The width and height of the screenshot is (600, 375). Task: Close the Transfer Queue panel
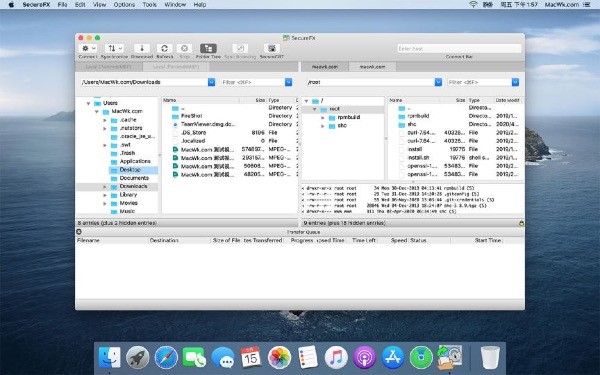click(x=79, y=232)
